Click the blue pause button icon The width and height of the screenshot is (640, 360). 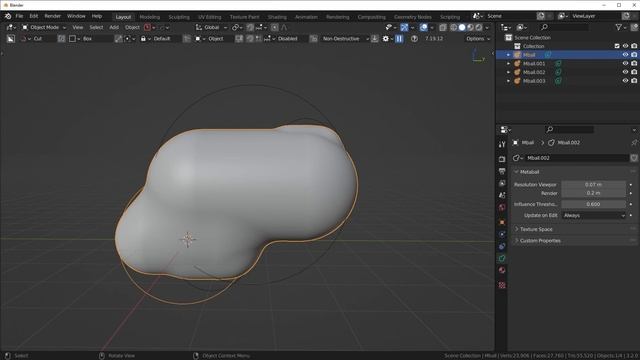tap(399, 39)
